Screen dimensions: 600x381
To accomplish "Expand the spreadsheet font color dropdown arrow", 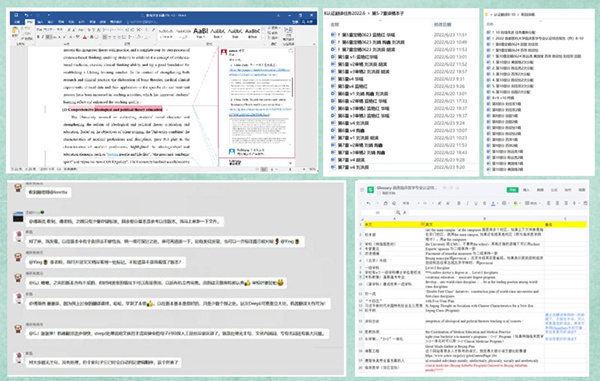I will (497, 203).
